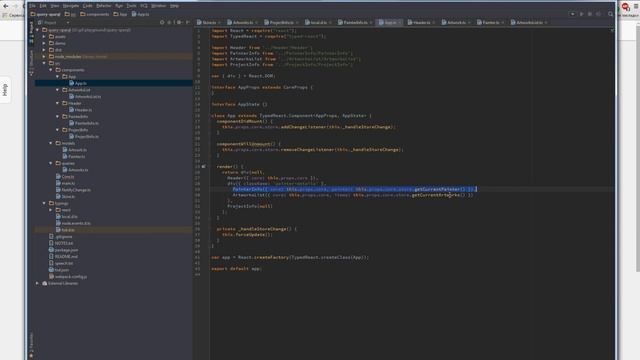Switch to the Painter.ts editor tab
Screen dimensions: 640x360
[x=491, y=22]
